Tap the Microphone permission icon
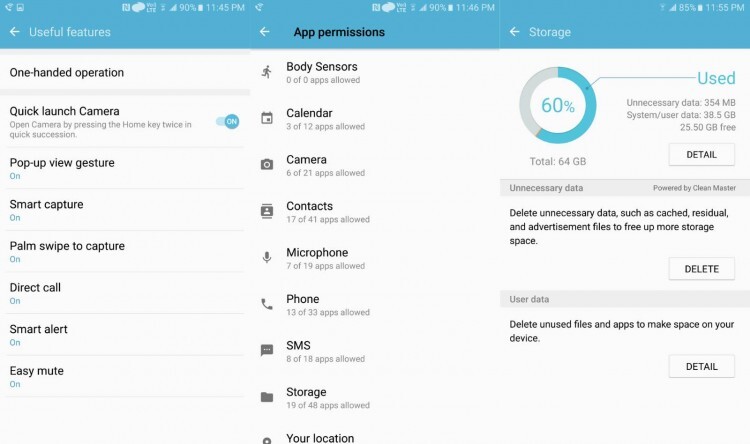 pyautogui.click(x=267, y=257)
